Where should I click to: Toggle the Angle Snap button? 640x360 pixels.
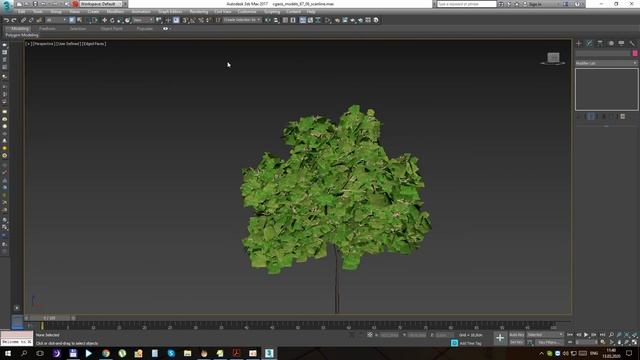click(x=193, y=20)
